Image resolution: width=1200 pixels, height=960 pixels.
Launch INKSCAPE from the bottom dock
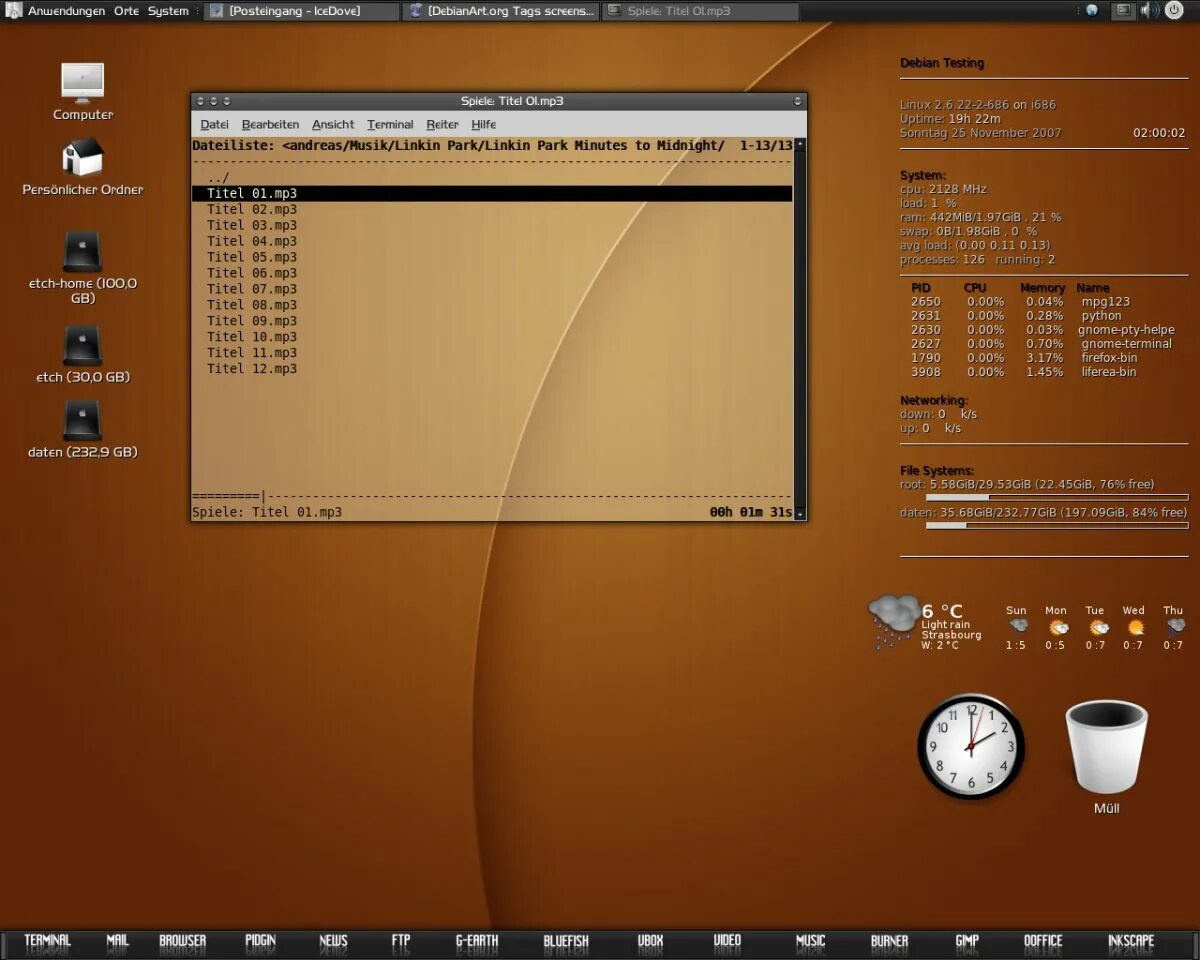1130,941
